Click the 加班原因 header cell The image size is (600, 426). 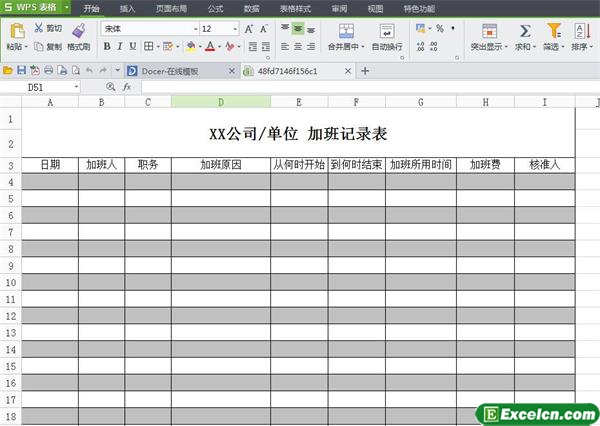221,165
